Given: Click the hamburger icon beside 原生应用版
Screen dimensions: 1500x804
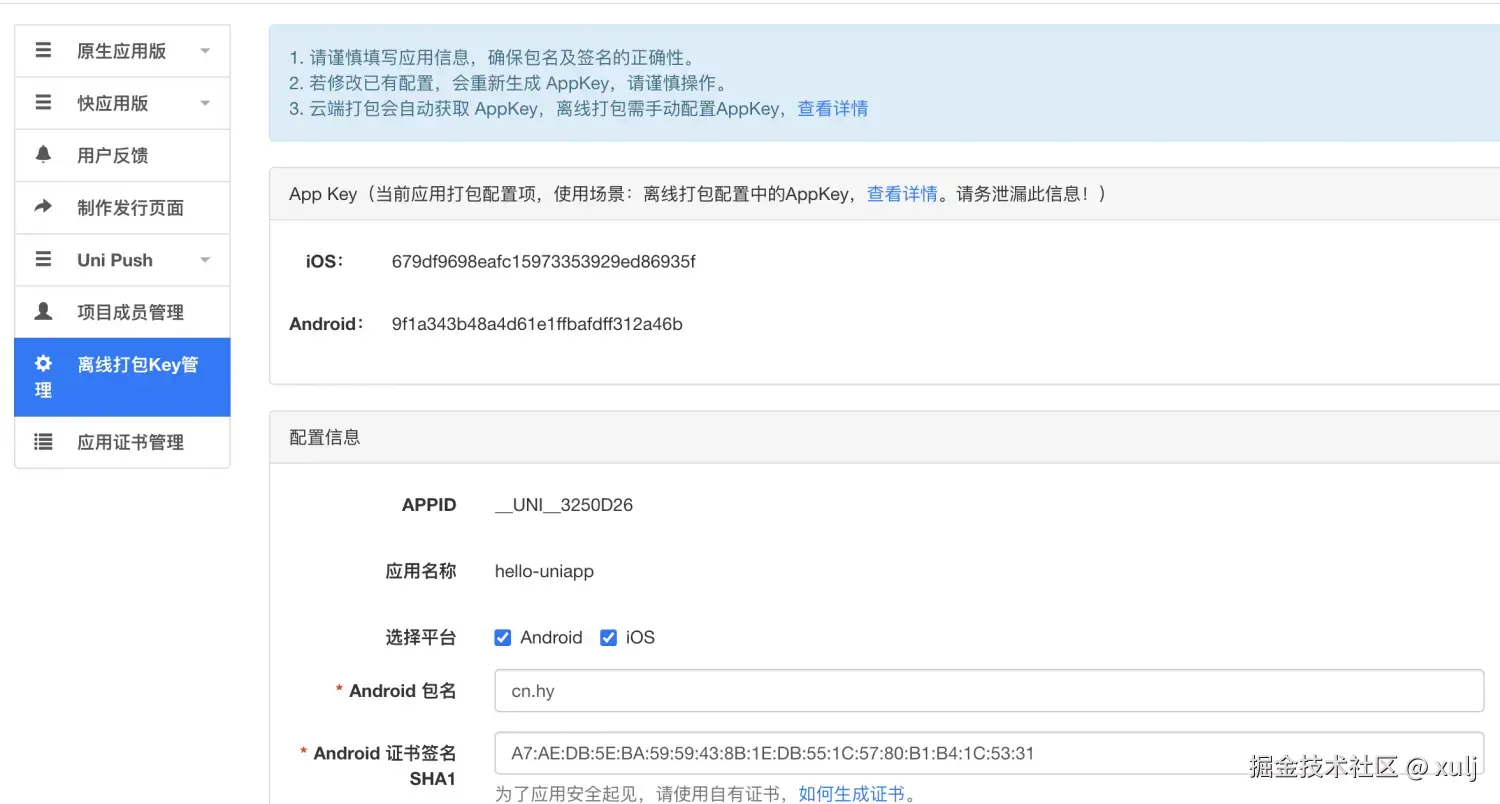Looking at the screenshot, I should pos(43,50).
